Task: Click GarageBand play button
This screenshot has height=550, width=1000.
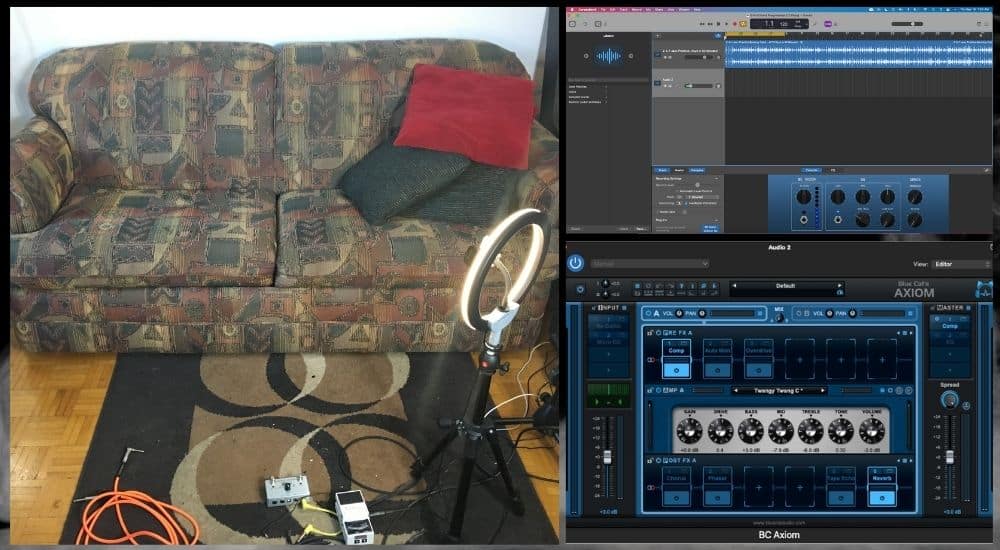Action: pyautogui.click(x=726, y=24)
